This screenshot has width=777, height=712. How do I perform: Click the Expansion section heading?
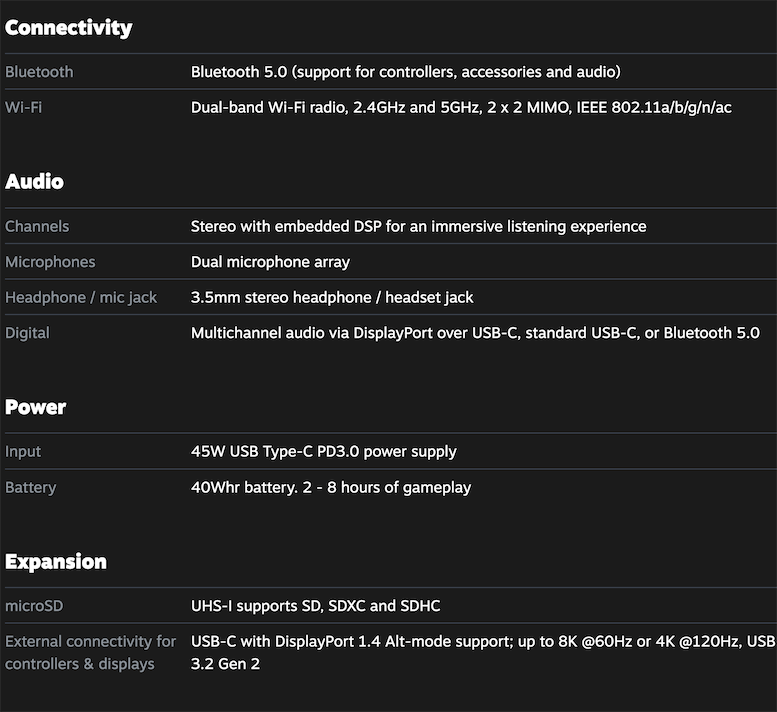(56, 562)
